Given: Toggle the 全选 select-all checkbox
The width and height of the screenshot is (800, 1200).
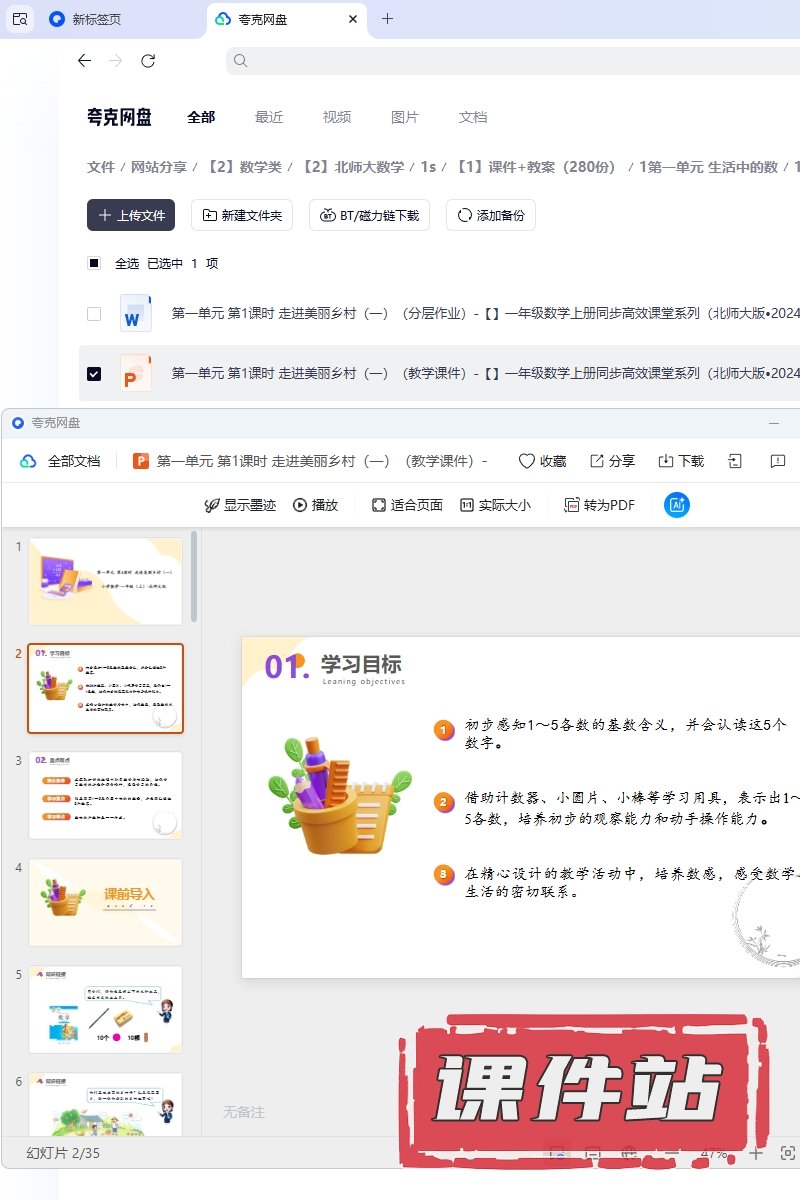Looking at the screenshot, I should [94, 263].
